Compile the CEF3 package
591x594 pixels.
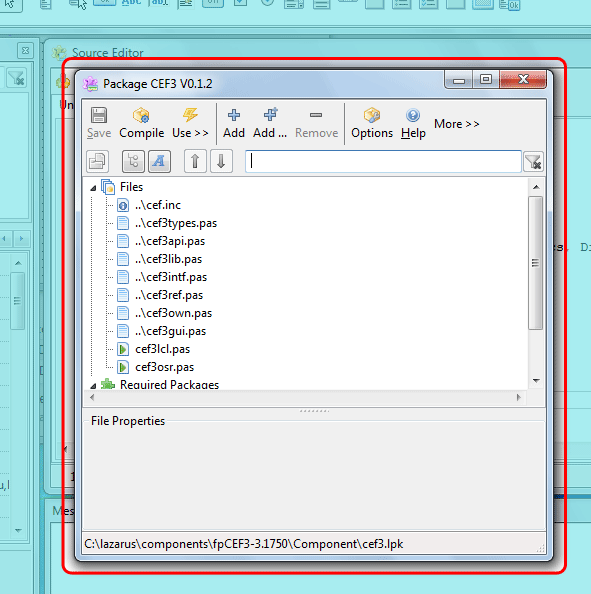(x=142, y=123)
